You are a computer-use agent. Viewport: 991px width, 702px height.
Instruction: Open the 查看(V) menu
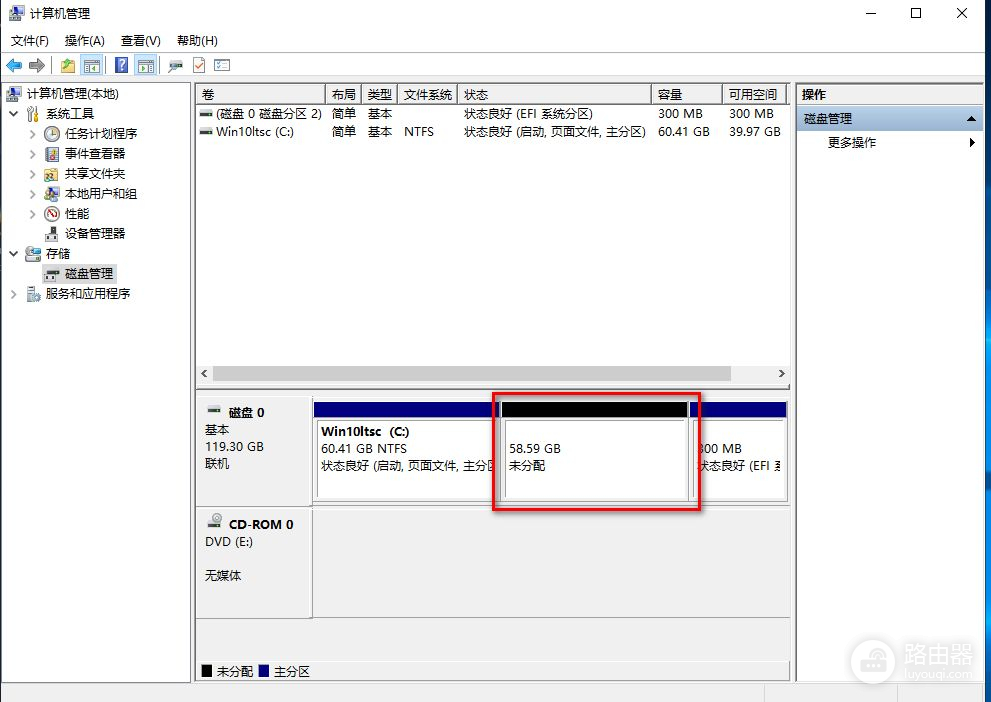point(141,41)
